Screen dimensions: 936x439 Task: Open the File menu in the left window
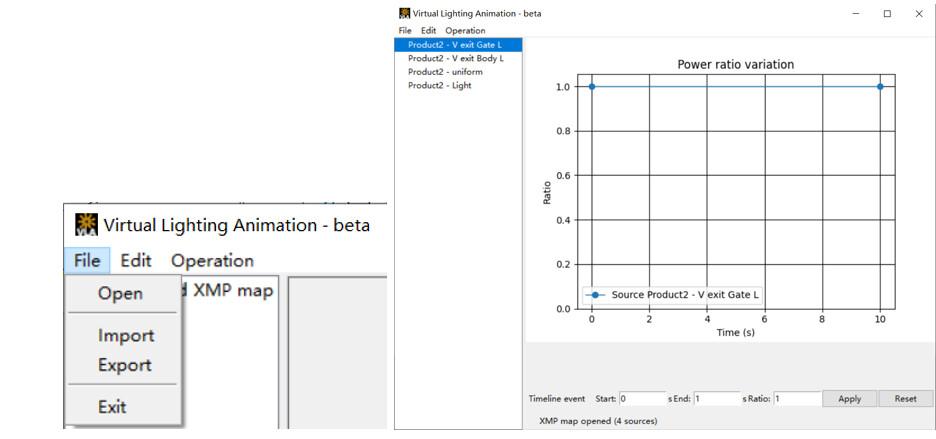[x=87, y=261]
